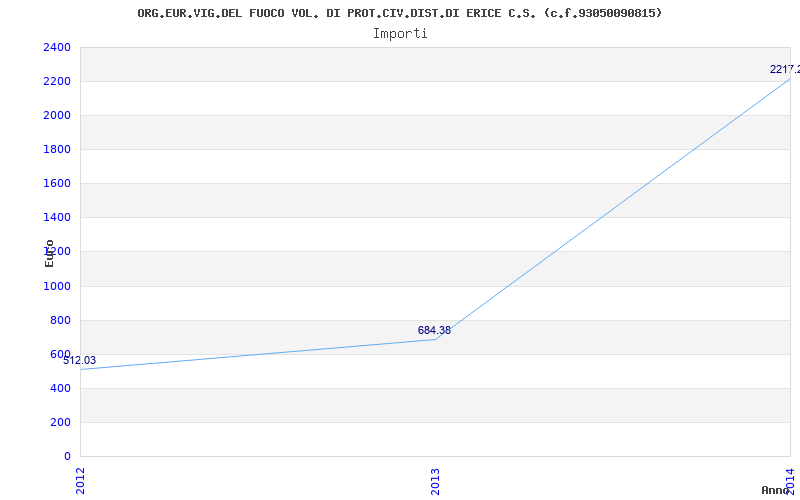This screenshot has width=800, height=500.
Task: Click the Importi subtitle
Action: tap(400, 34)
